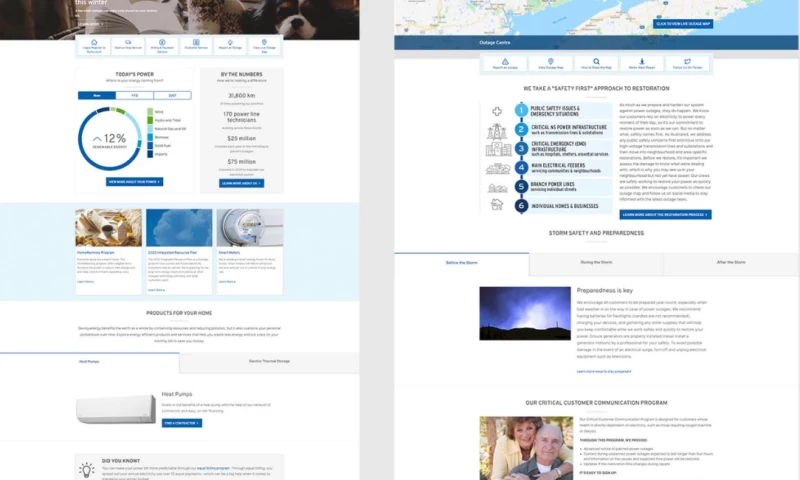Click the up chevron next to 12% renewable energy
800x480 pixels.
pos(97,139)
